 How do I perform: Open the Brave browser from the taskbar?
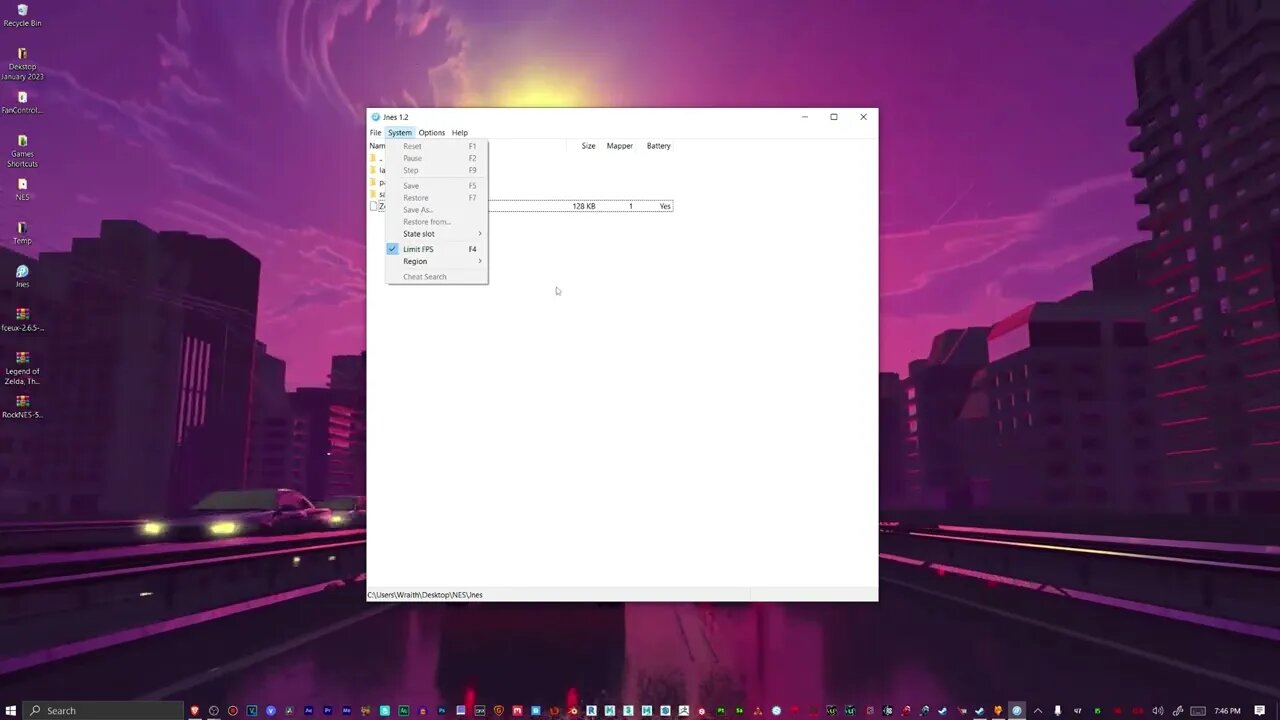[x=195, y=710]
